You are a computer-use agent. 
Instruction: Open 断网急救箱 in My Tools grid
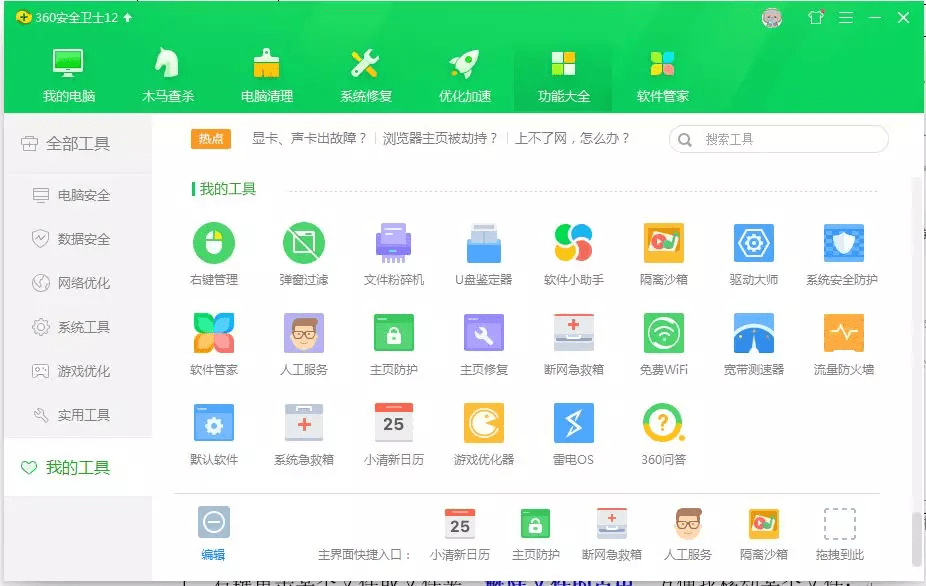point(573,344)
